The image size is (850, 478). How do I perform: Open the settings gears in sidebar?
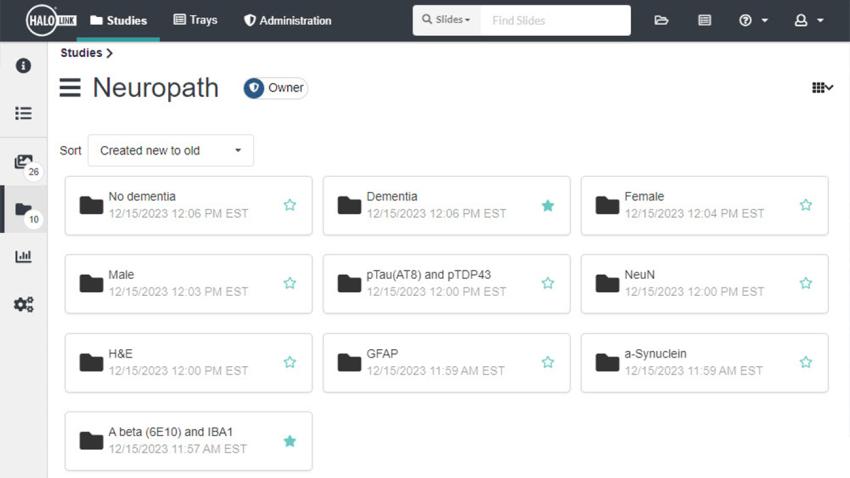[x=23, y=304]
